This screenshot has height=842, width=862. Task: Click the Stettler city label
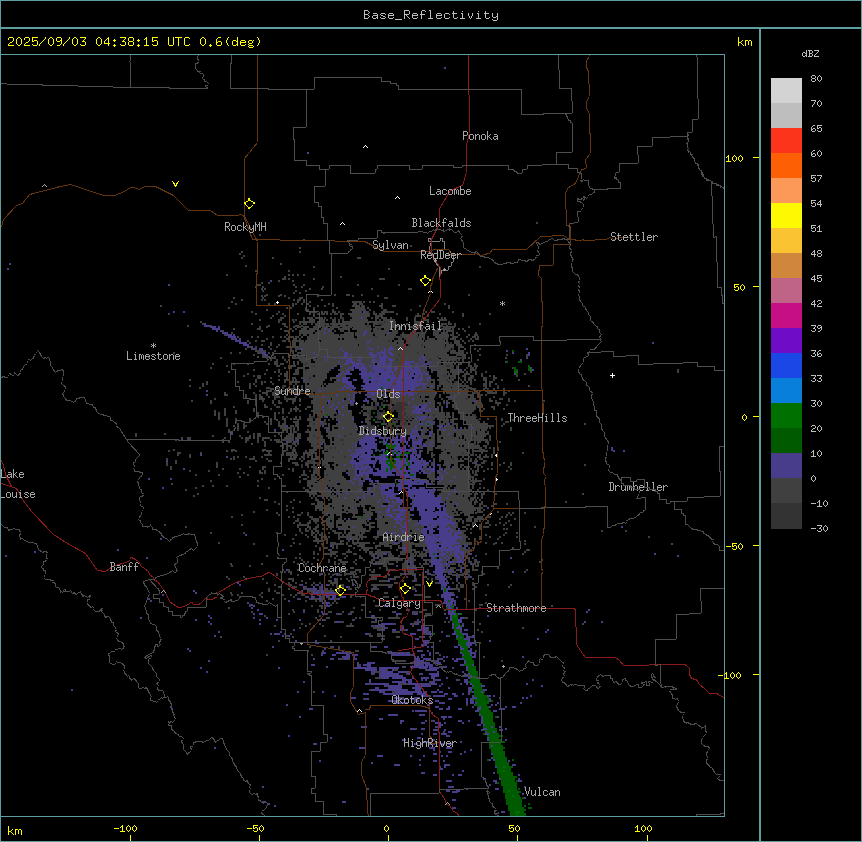point(634,237)
